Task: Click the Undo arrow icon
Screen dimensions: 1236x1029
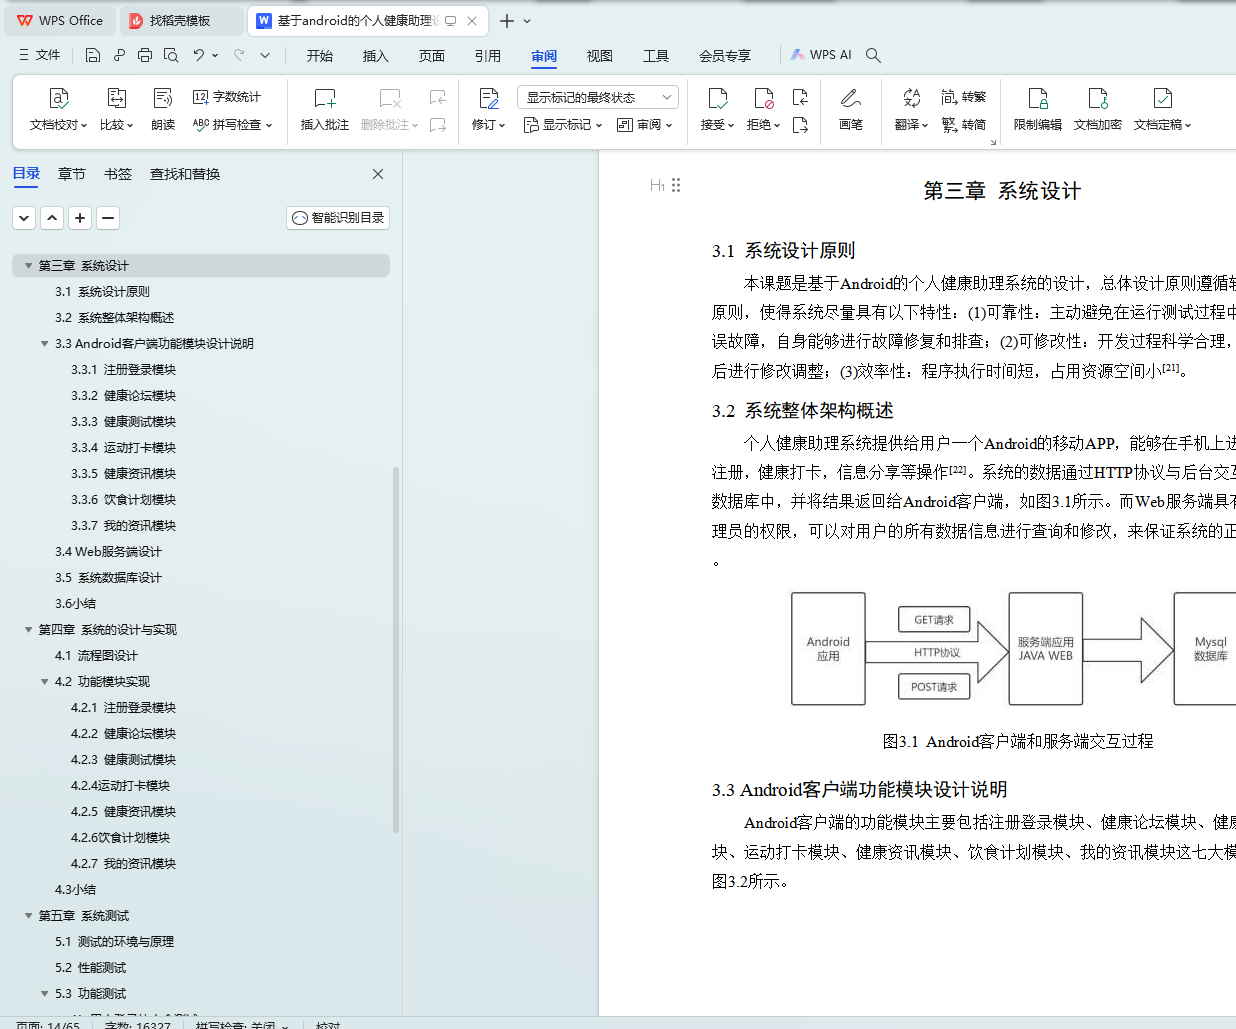Action: pos(199,55)
